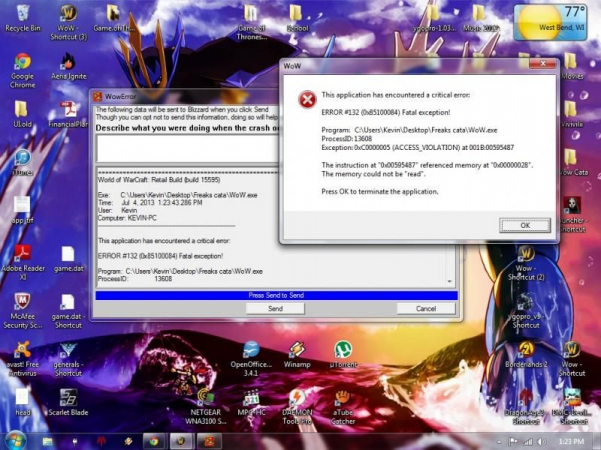
Task: Select the WoW - Shortcut (3) desktop icon
Action: pyautogui.click(x=69, y=22)
